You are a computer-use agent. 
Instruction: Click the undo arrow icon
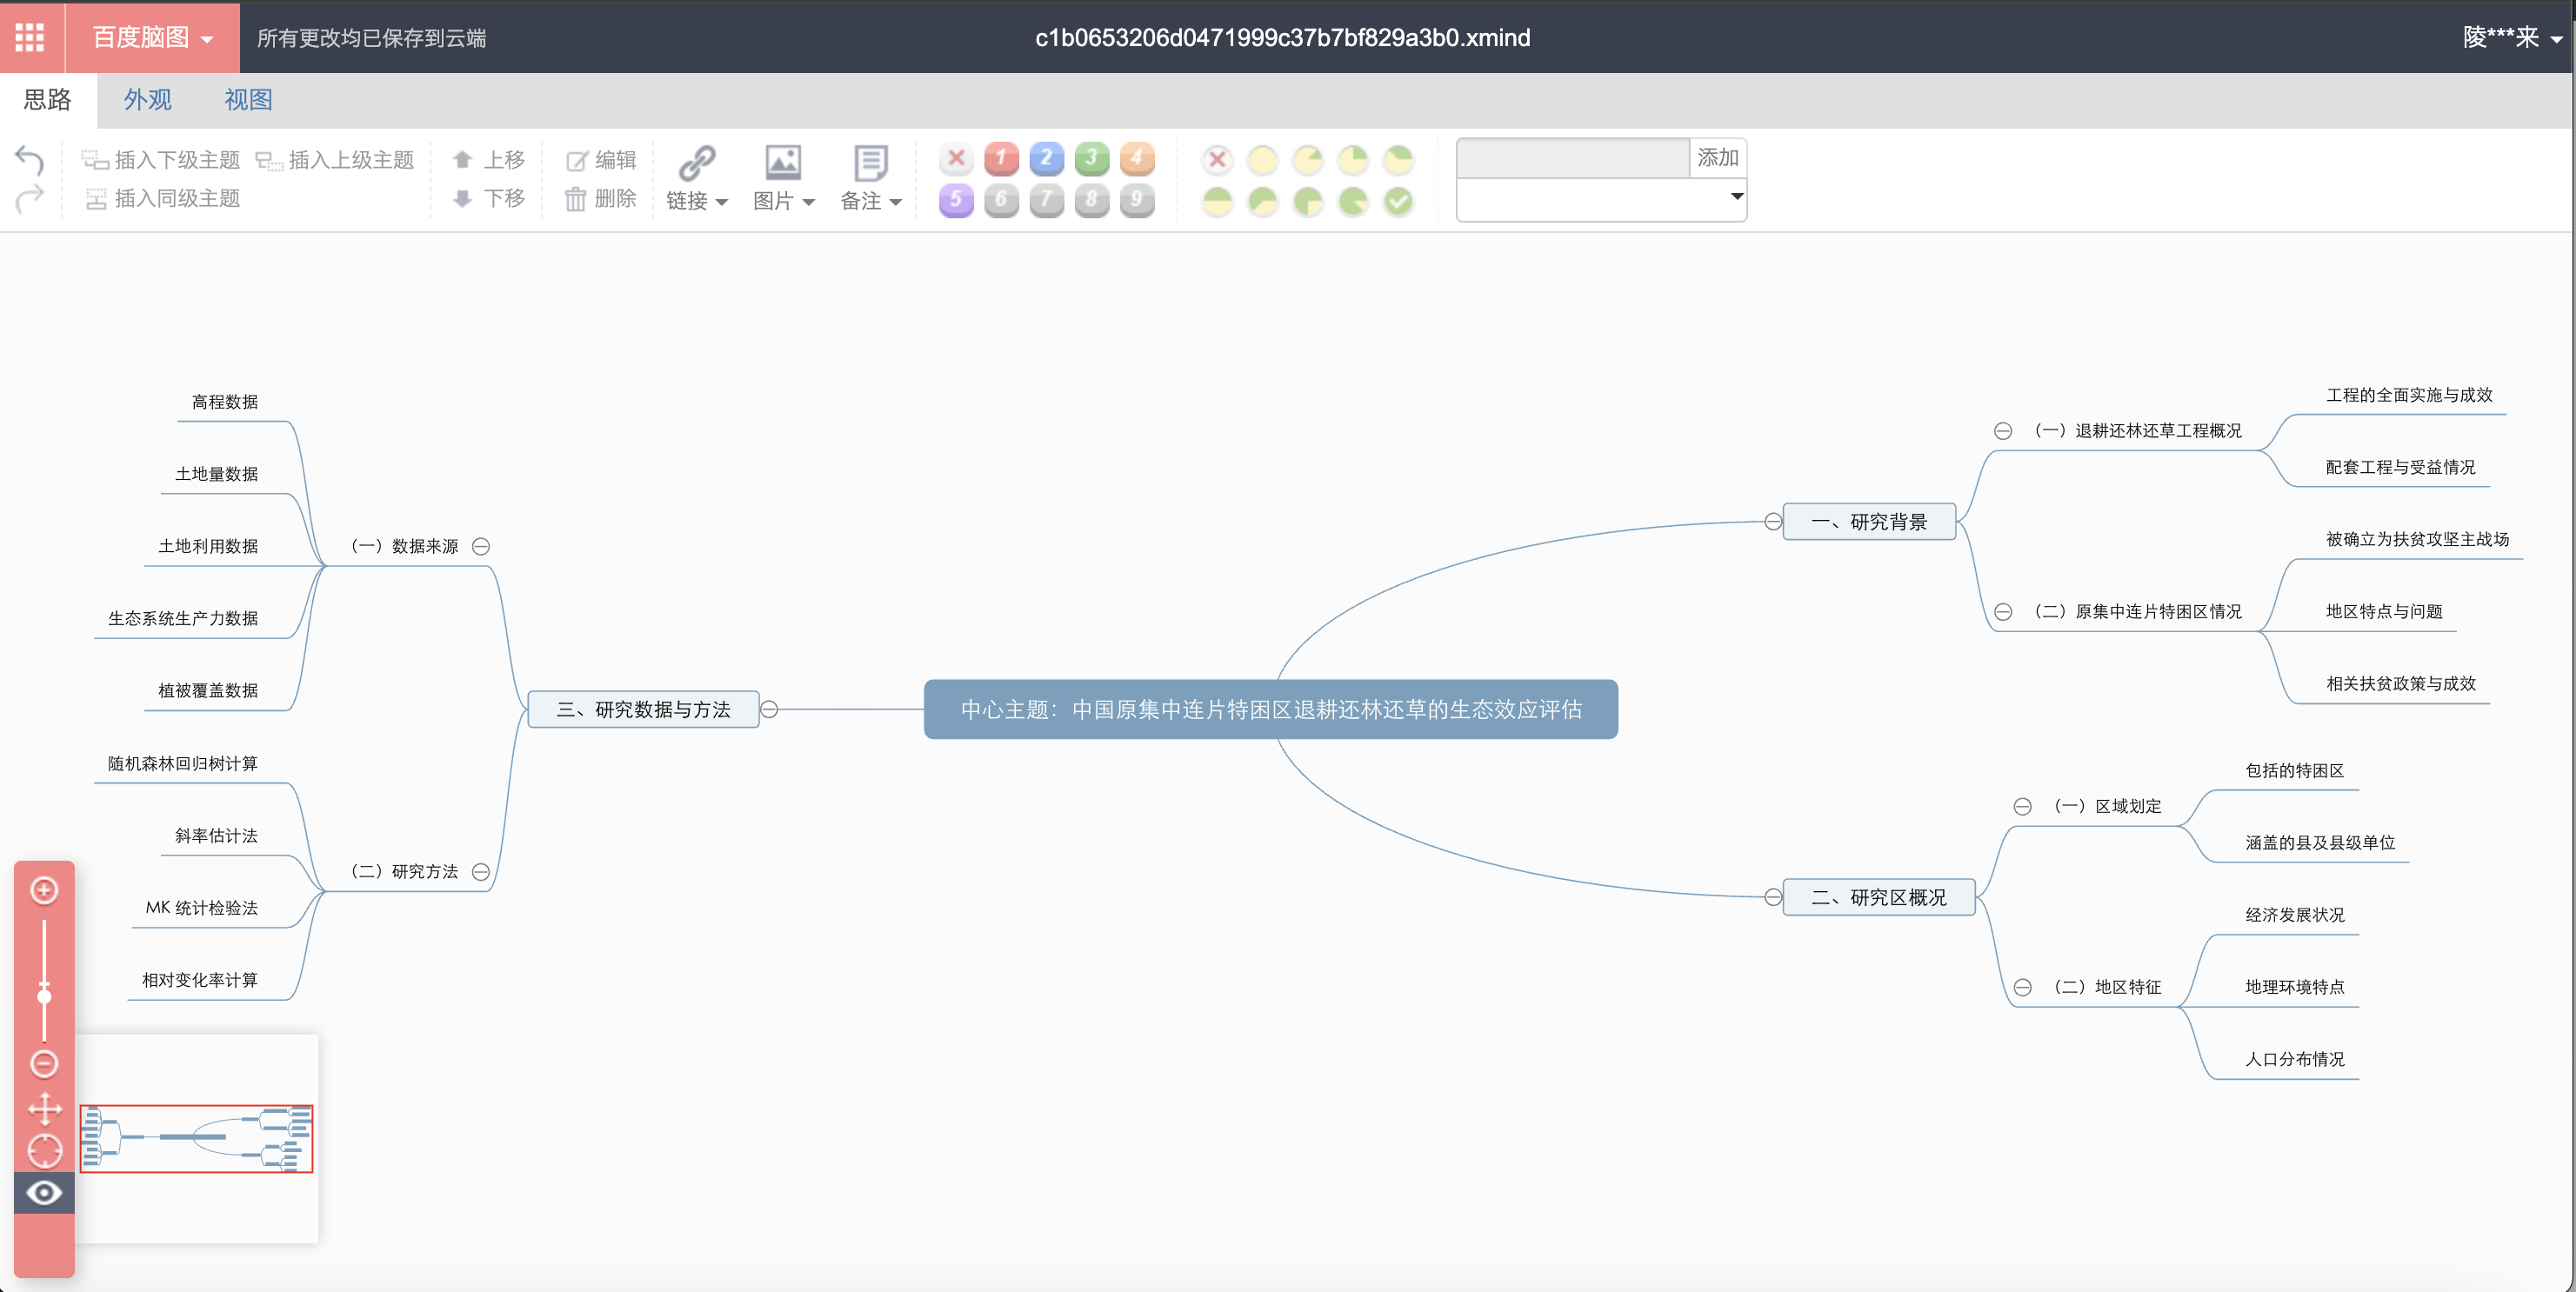[30, 159]
